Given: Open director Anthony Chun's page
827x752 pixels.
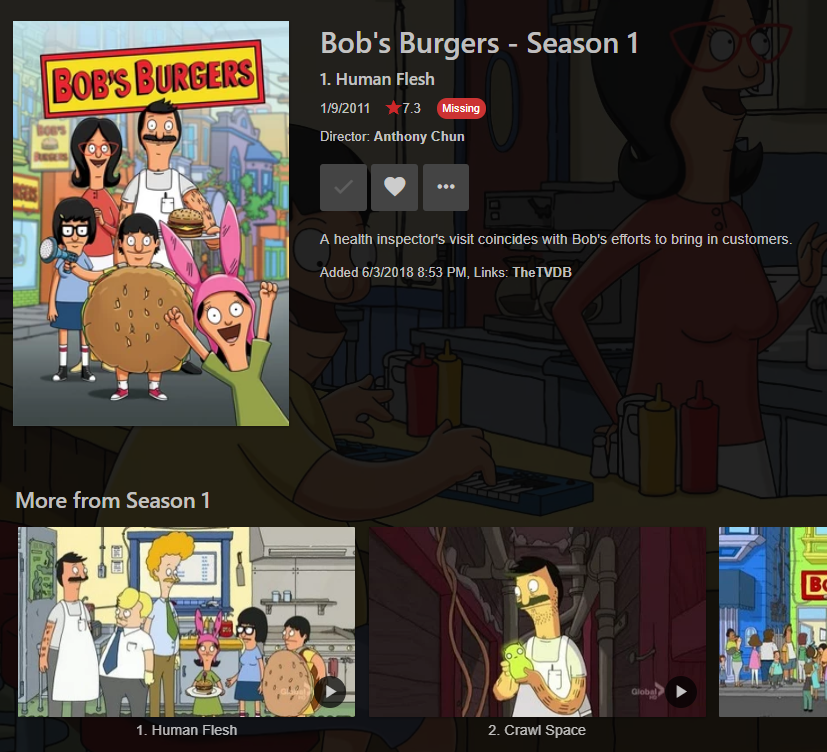Looking at the screenshot, I should (419, 137).
